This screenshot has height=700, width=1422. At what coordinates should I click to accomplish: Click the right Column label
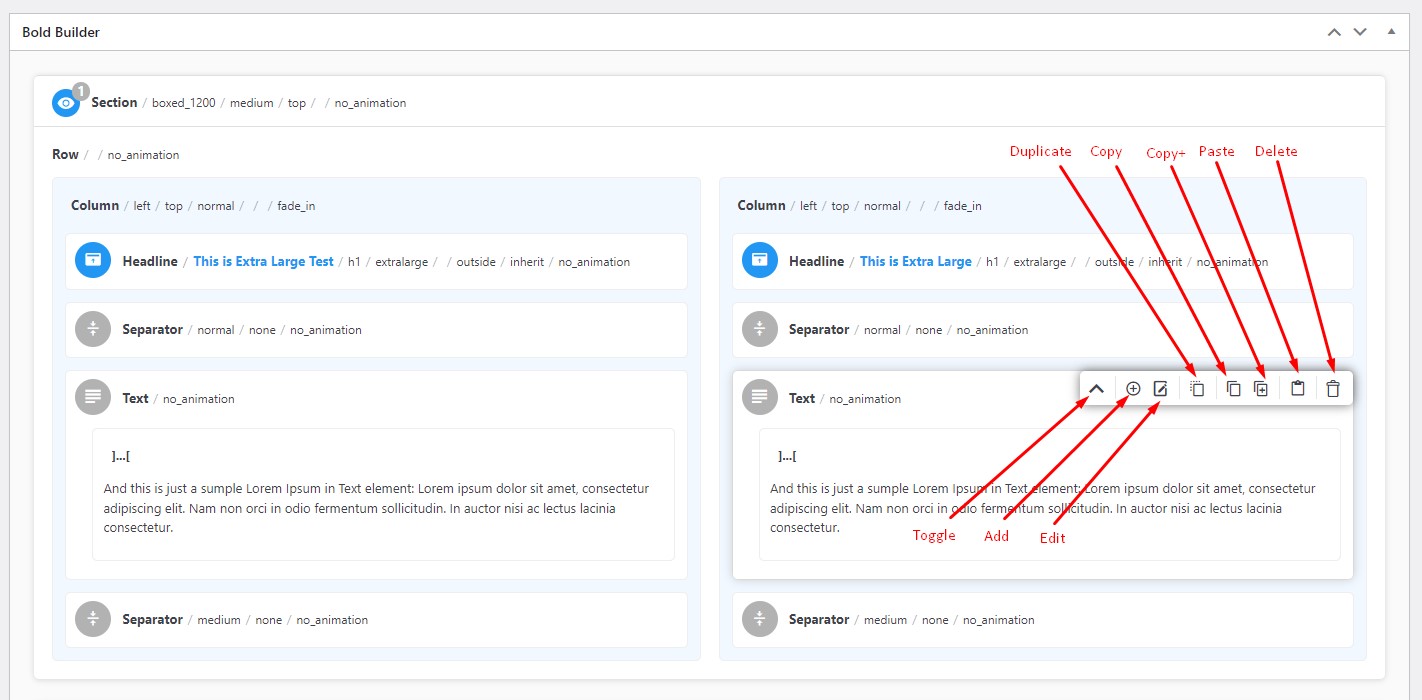pos(761,205)
